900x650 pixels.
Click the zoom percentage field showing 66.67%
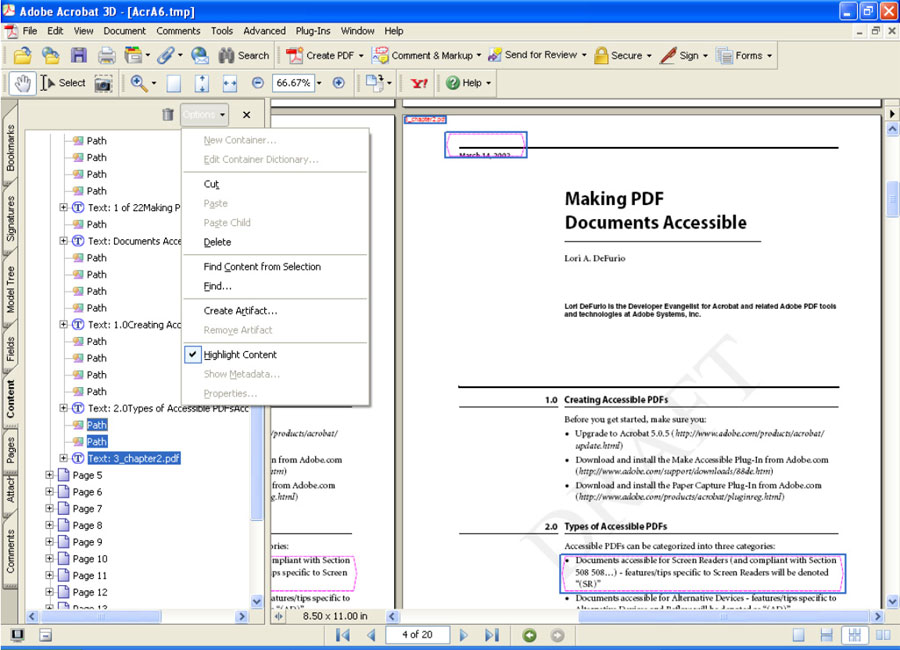click(293, 83)
